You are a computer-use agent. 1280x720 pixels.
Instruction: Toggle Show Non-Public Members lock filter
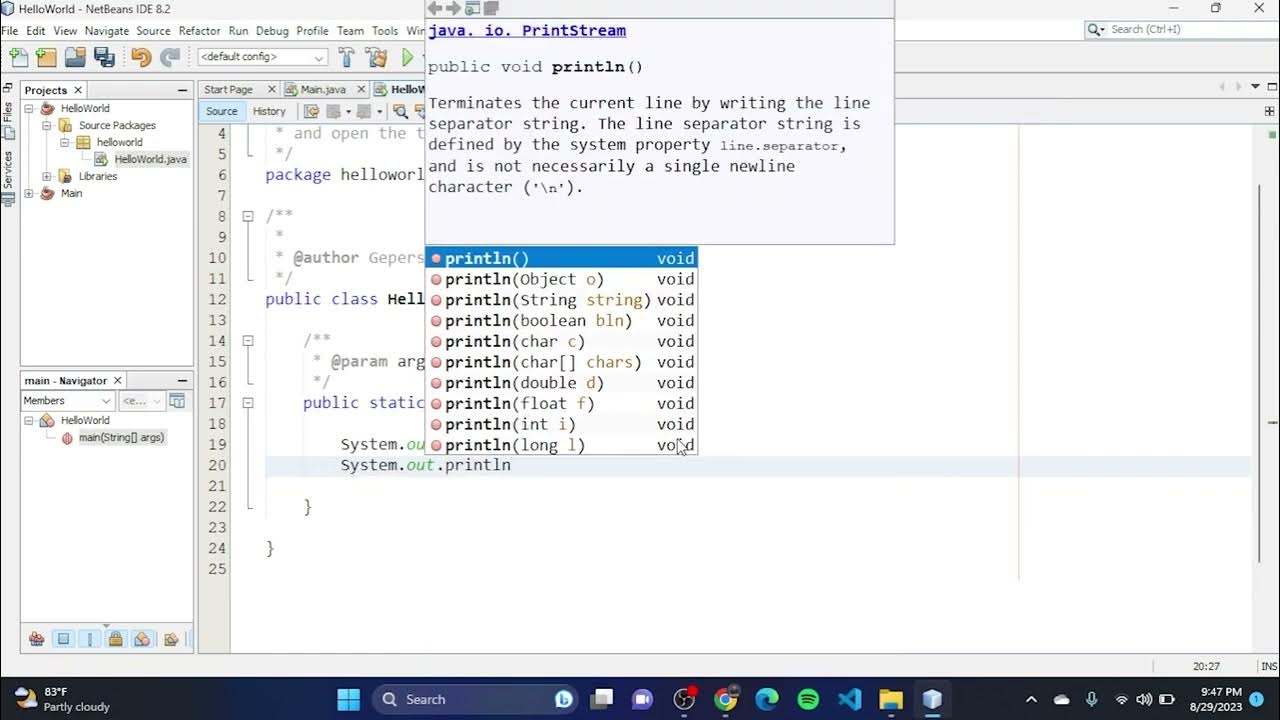click(x=115, y=639)
